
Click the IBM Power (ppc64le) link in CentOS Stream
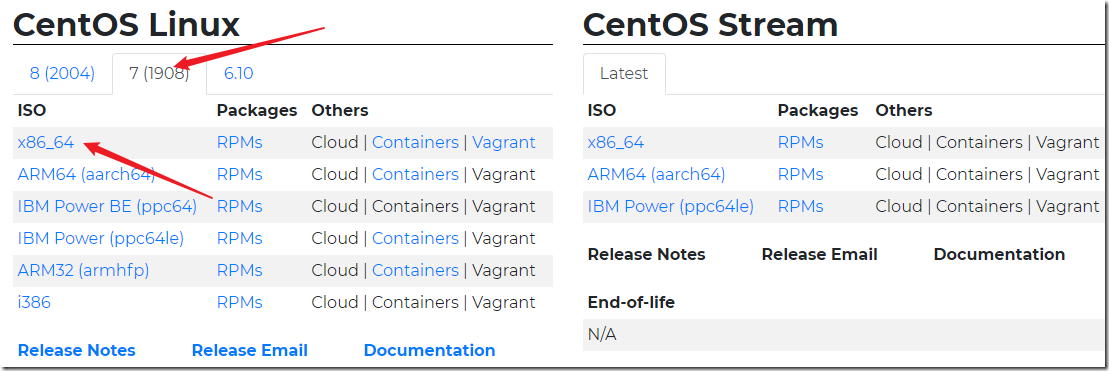[x=670, y=206]
